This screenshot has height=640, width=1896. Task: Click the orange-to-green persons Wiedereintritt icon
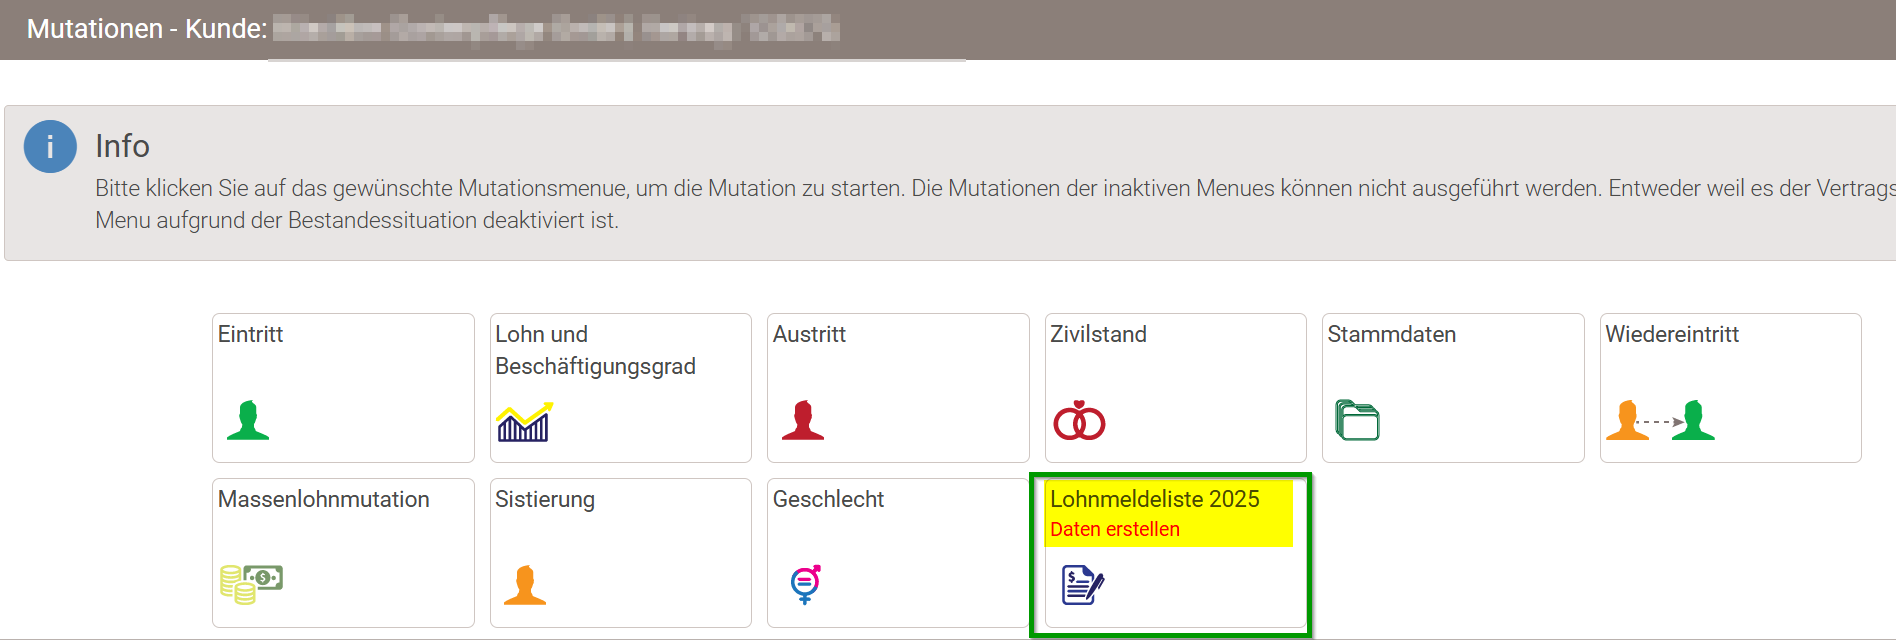1660,420
